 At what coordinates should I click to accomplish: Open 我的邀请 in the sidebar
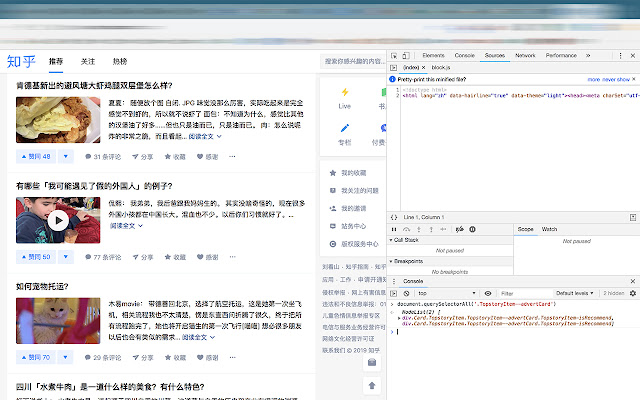tap(348, 209)
